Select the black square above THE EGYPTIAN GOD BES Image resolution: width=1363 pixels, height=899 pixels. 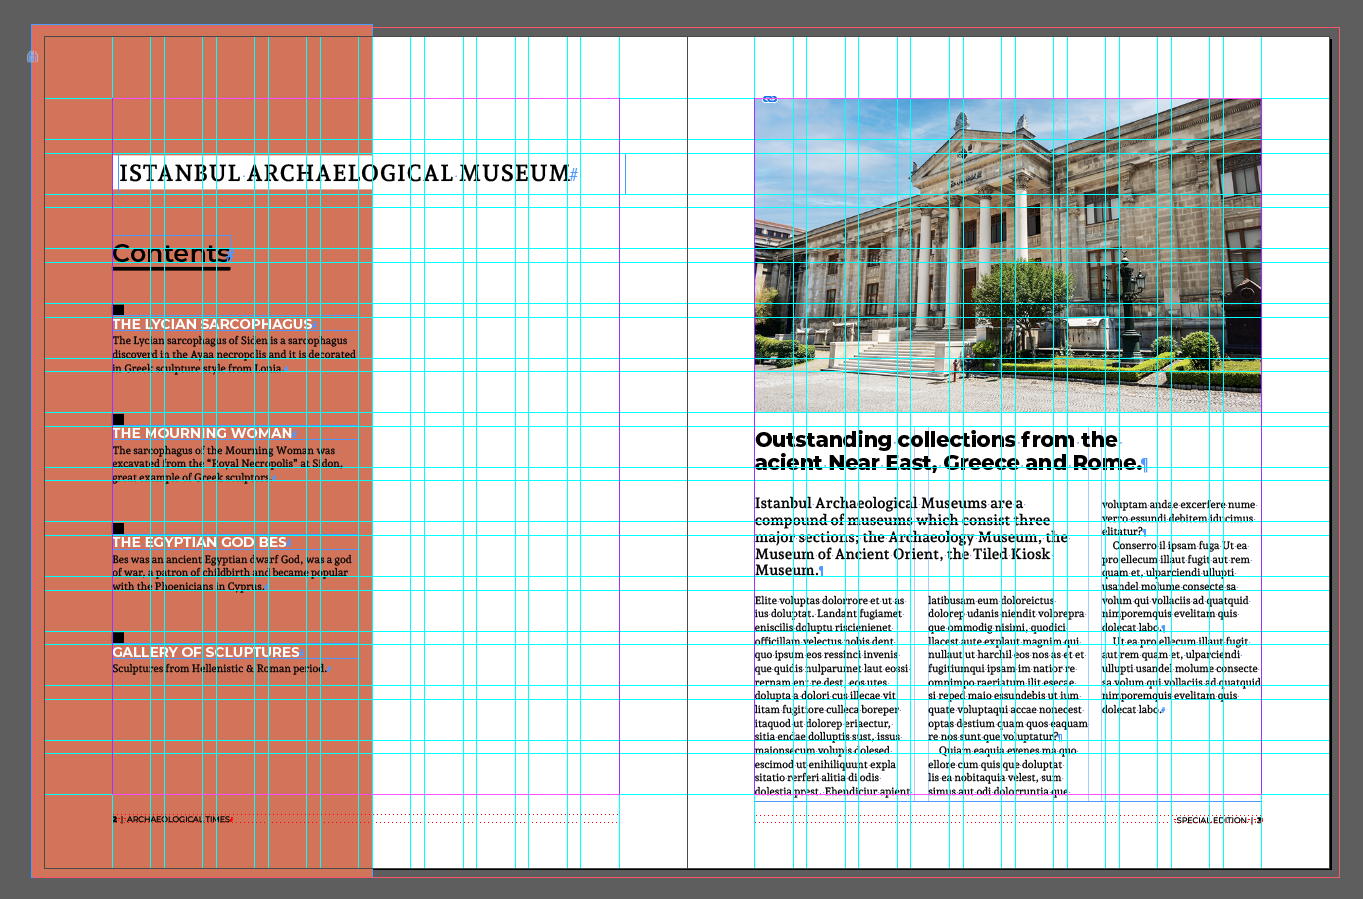(118, 528)
